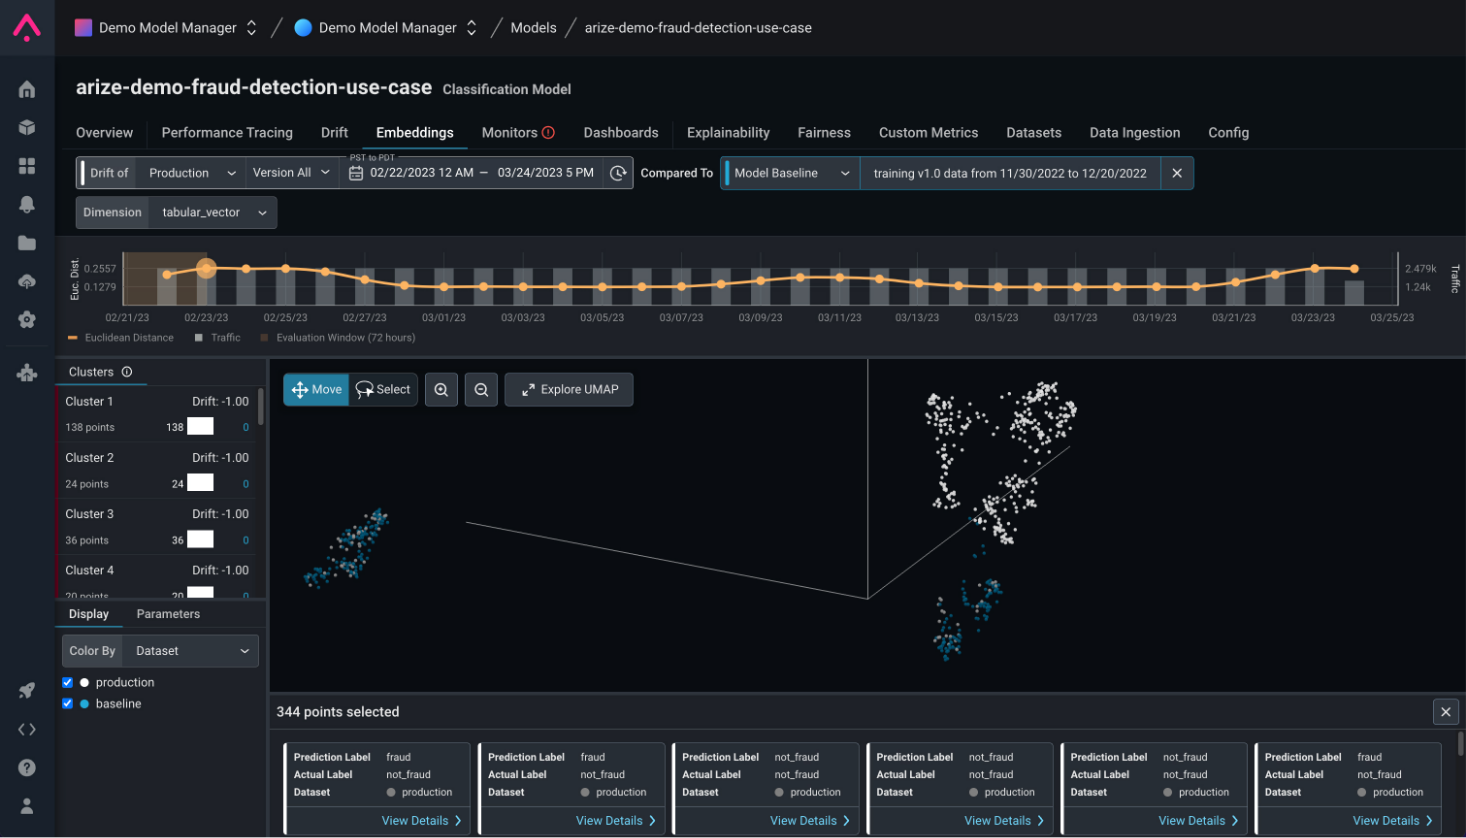Image resolution: width=1466 pixels, height=838 pixels.
Task: Click the cluster list scrollbar
Action: pyautogui.click(x=261, y=408)
